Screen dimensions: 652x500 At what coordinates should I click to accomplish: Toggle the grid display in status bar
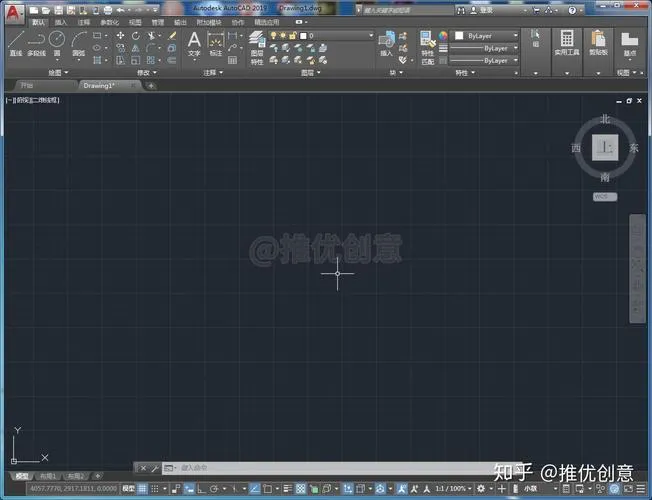(142, 488)
